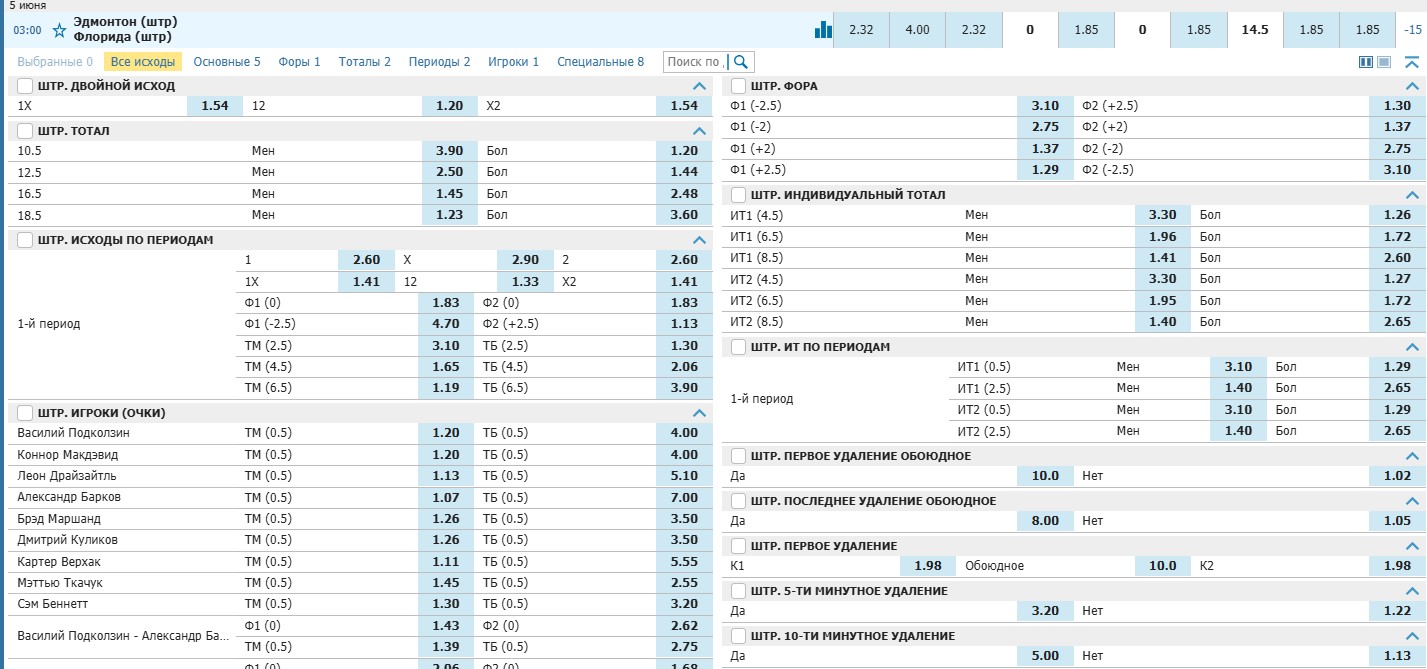Bet on 12 double chance at 1.20
The image size is (1427, 669).
(x=450, y=105)
